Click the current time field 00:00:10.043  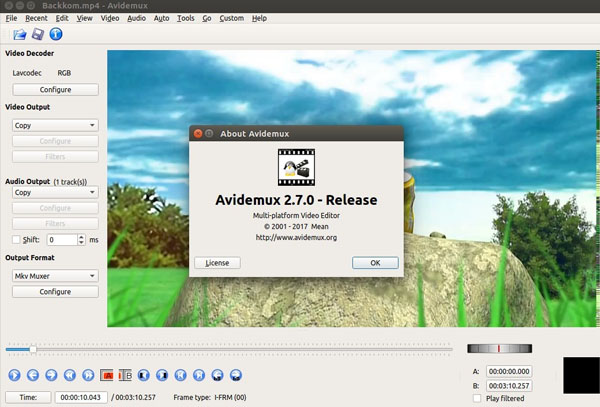[x=81, y=397]
